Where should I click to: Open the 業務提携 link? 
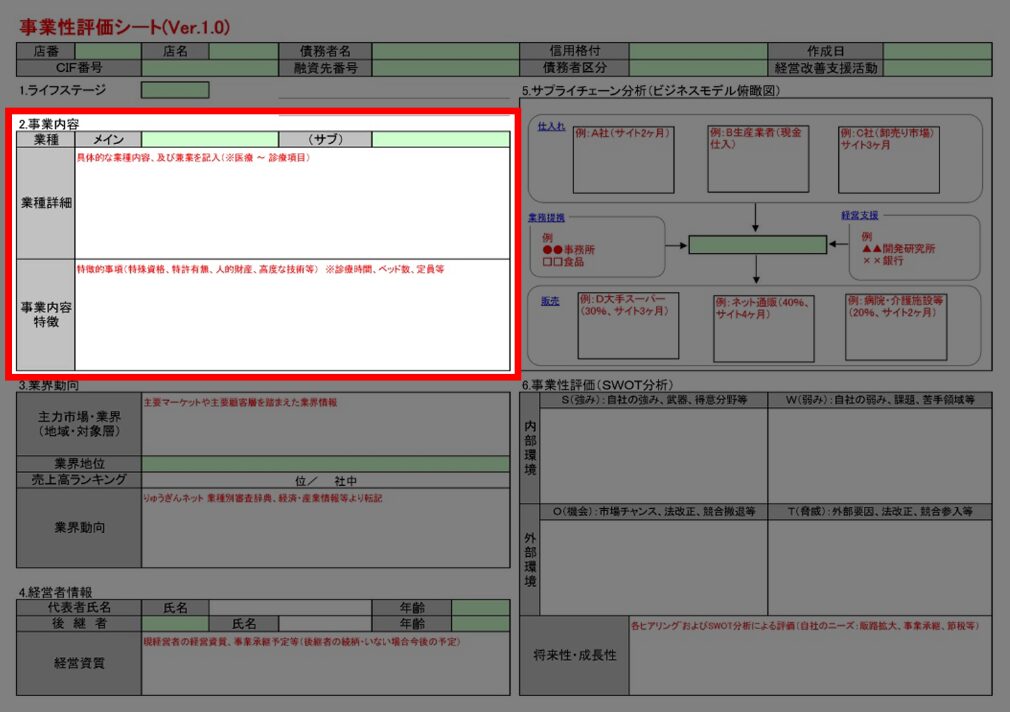tap(546, 218)
